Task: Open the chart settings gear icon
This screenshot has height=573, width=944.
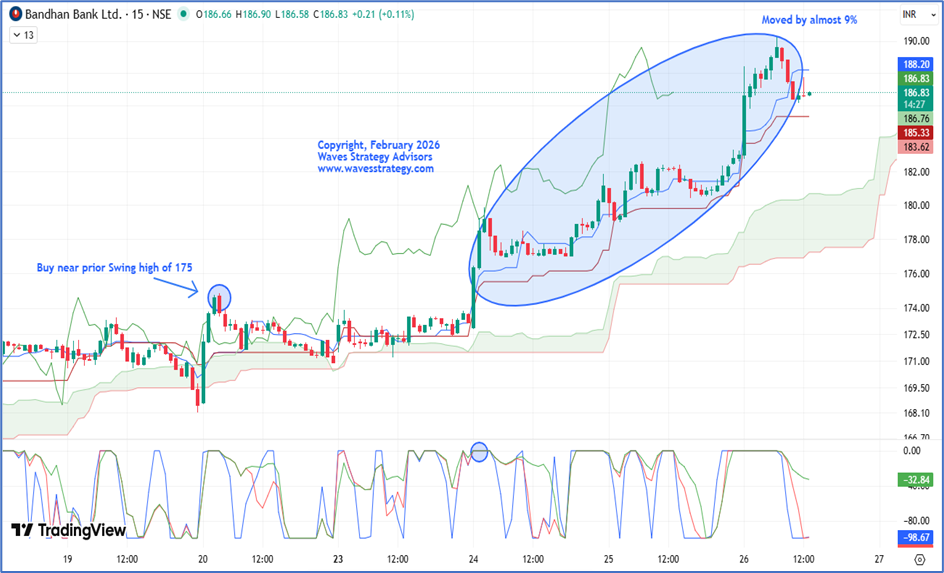Action: [919, 559]
